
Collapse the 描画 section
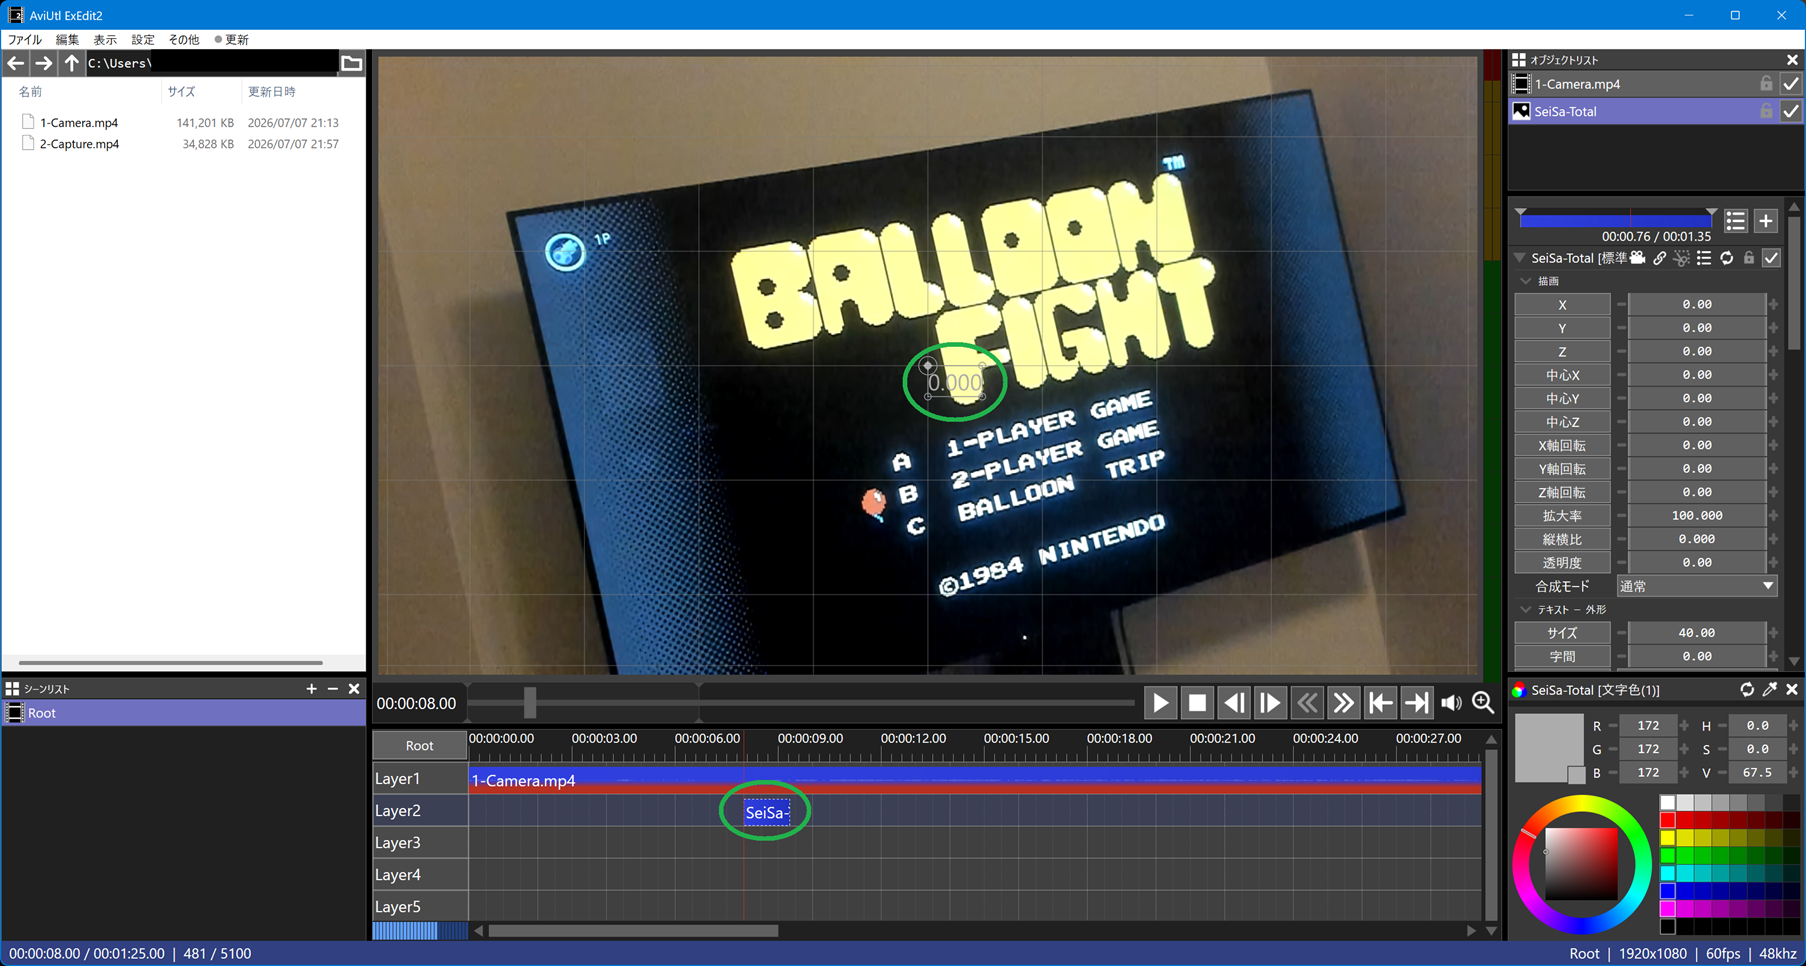tap(1526, 282)
